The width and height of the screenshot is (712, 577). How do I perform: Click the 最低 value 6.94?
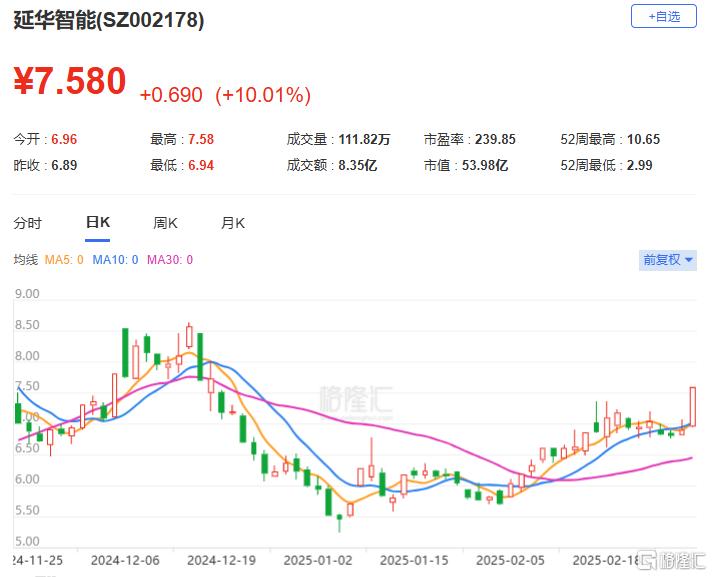click(x=201, y=165)
